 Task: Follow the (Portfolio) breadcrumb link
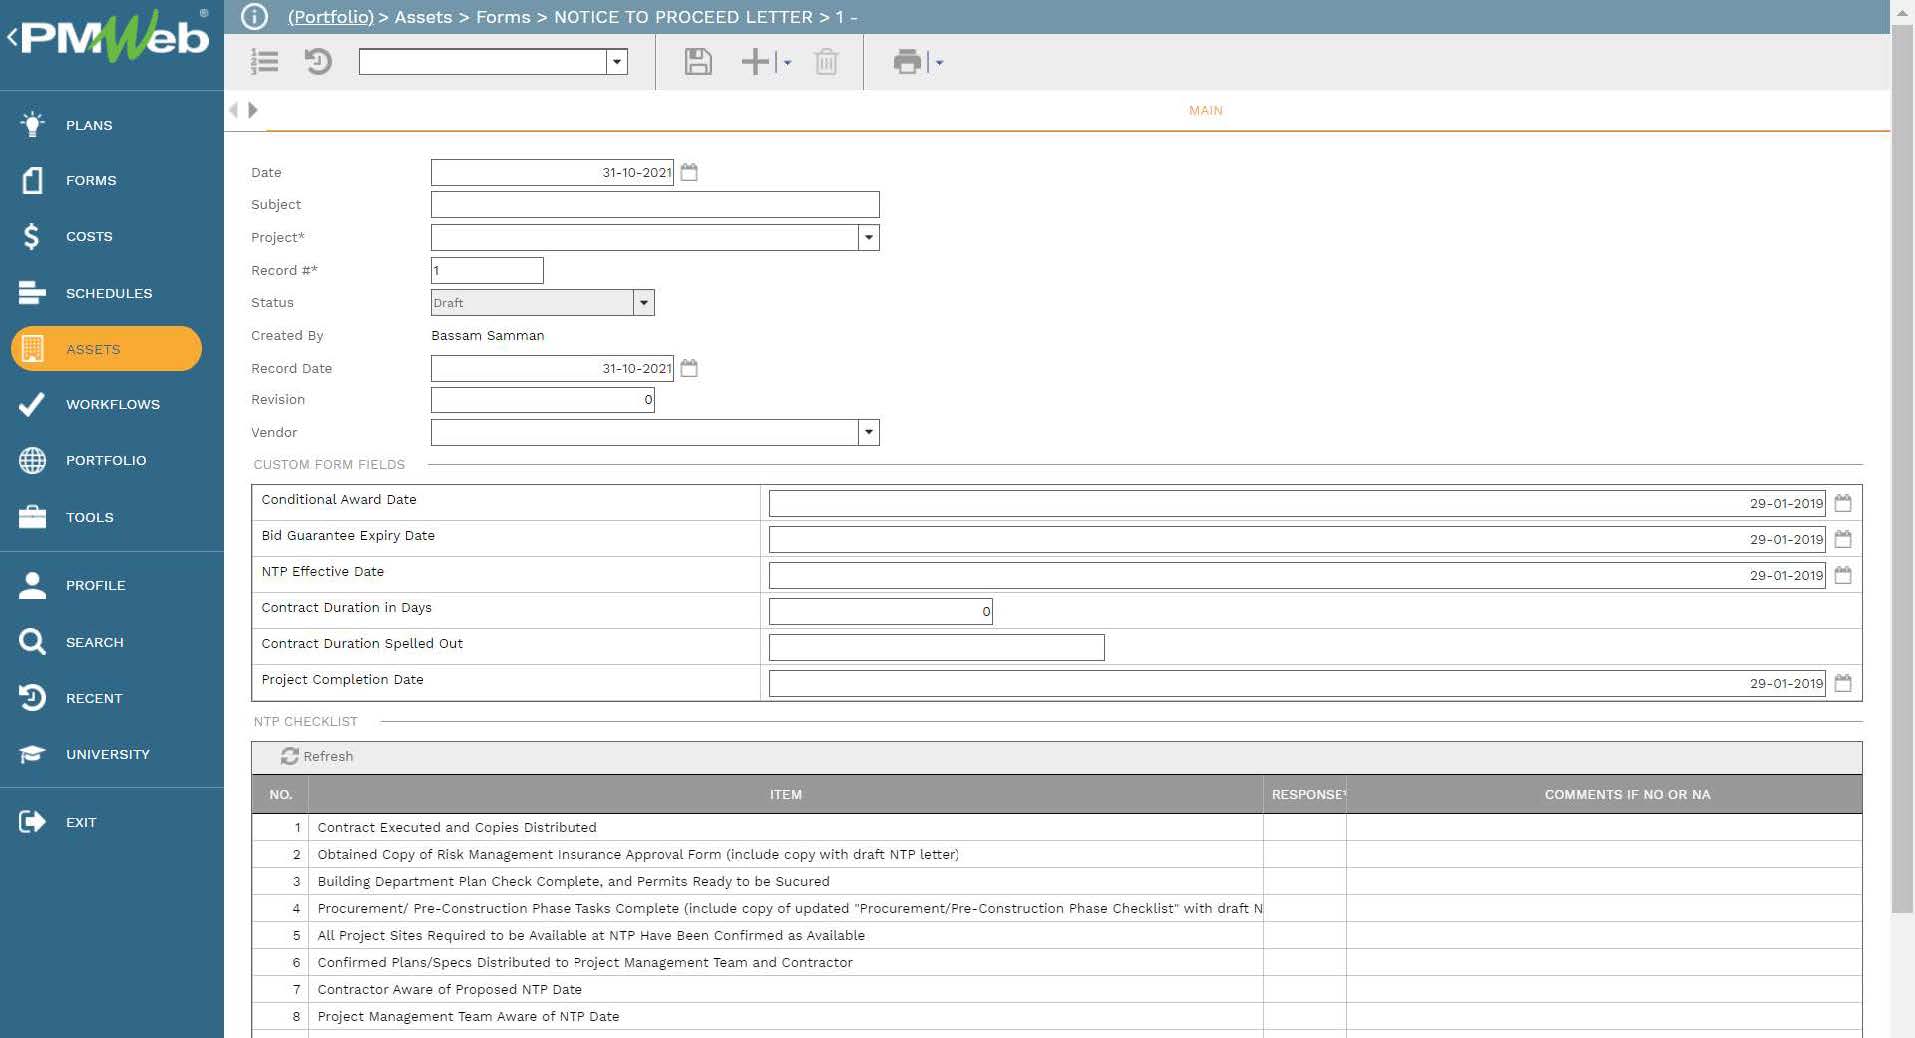pyautogui.click(x=330, y=17)
